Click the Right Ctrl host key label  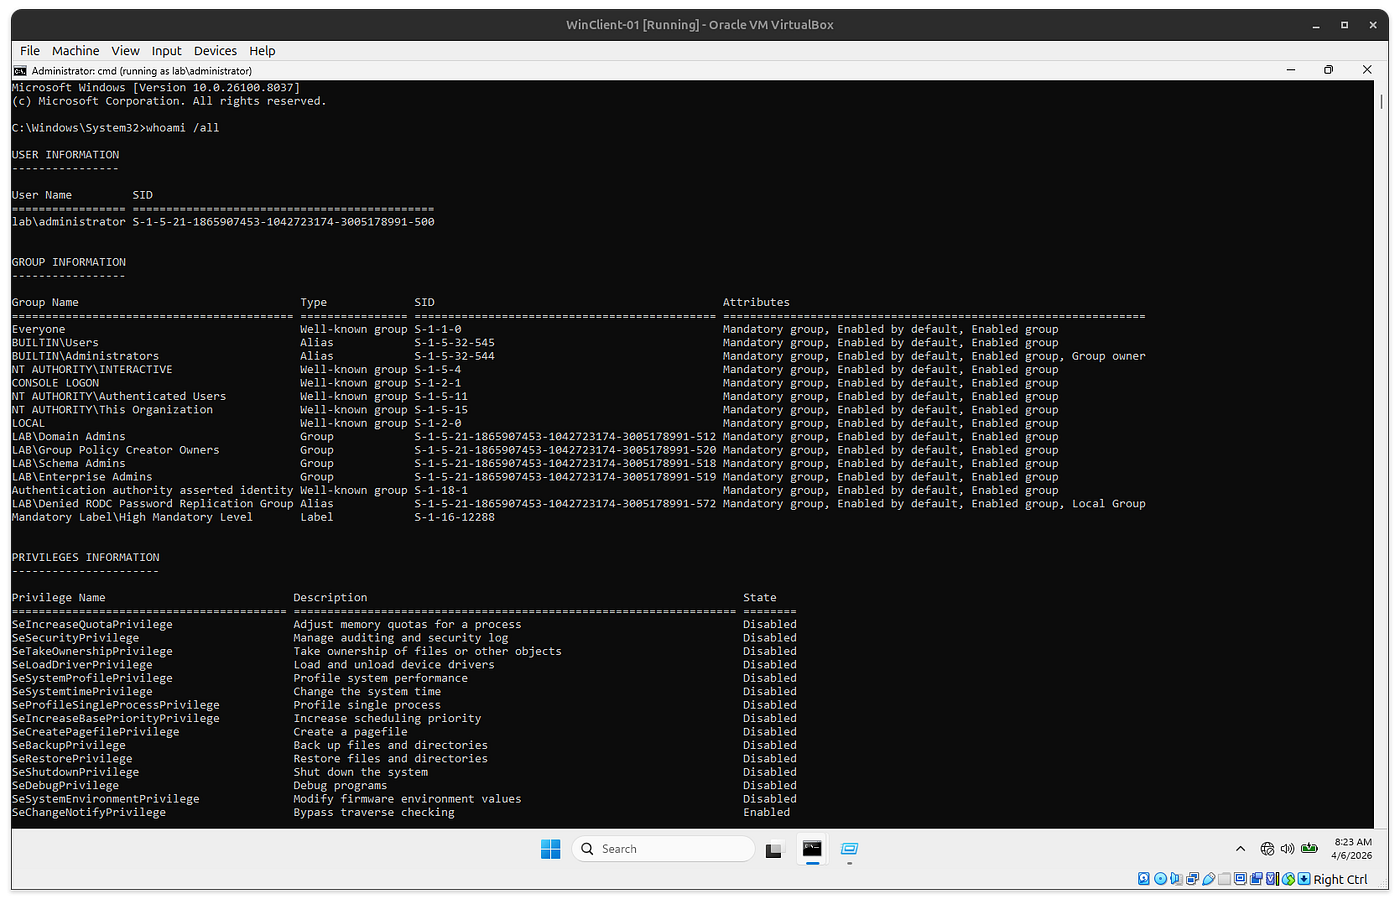pos(1340,880)
